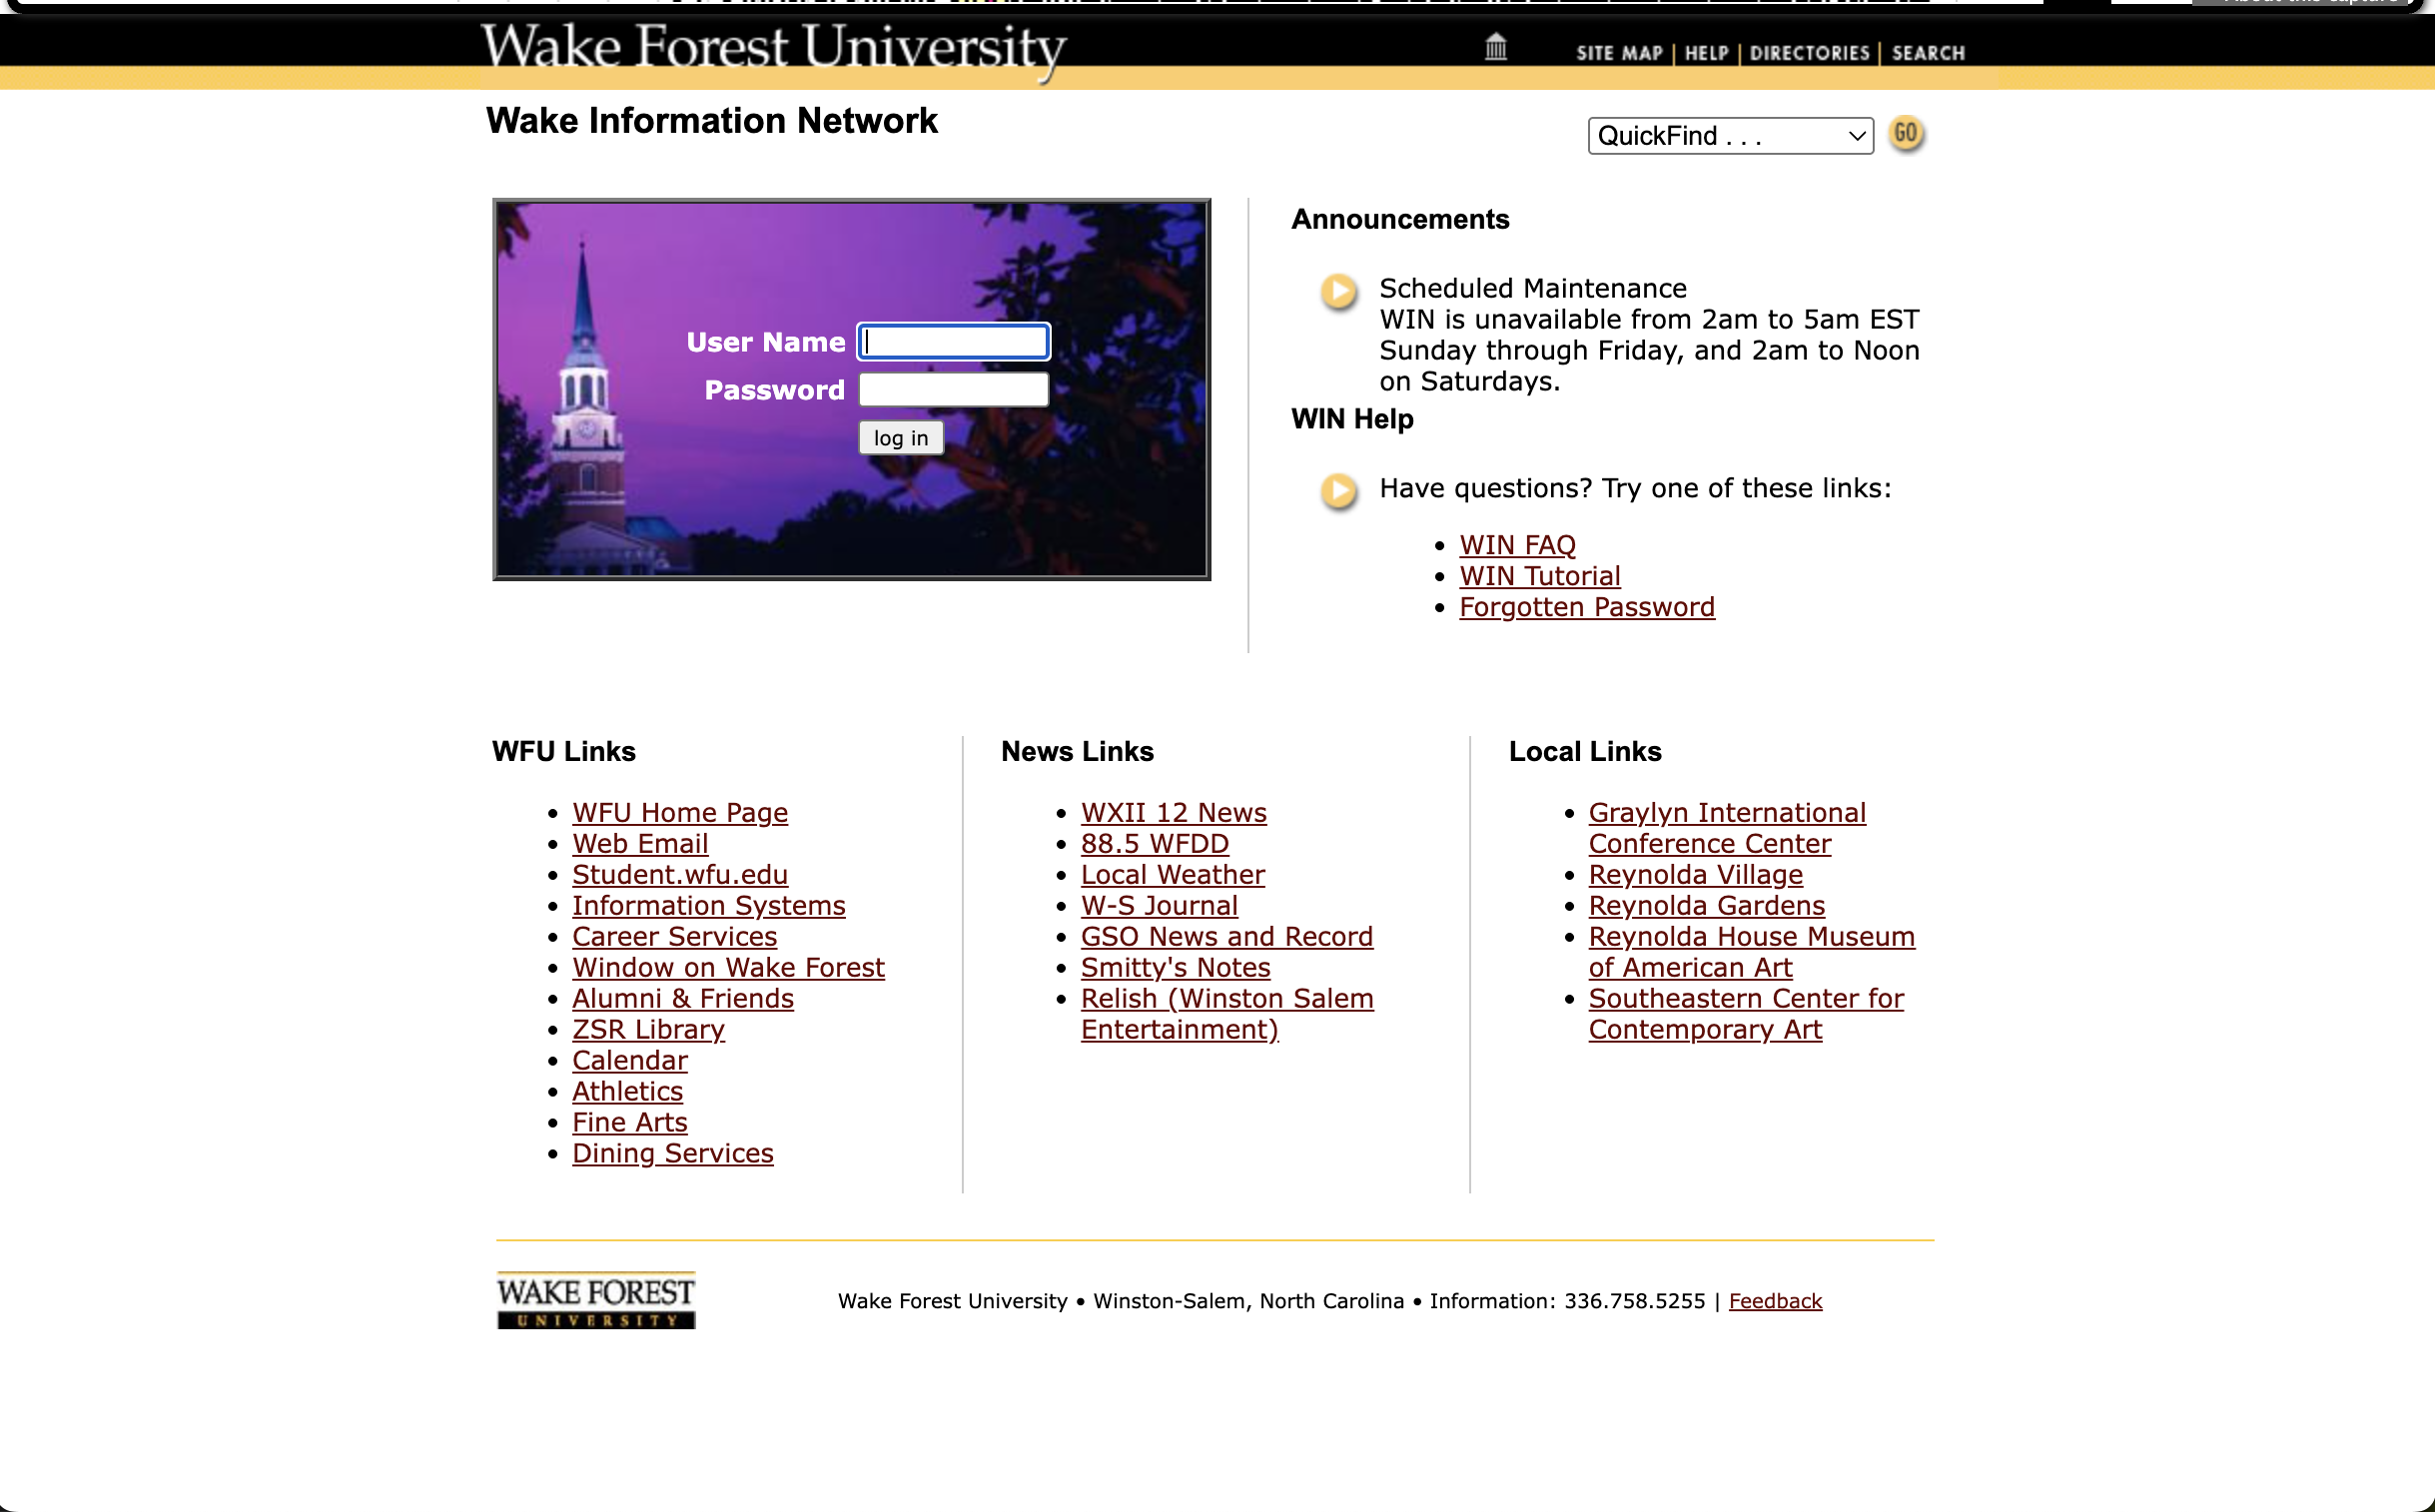2435x1512 pixels.
Task: Open 88.5 WFDD link
Action: point(1154,844)
